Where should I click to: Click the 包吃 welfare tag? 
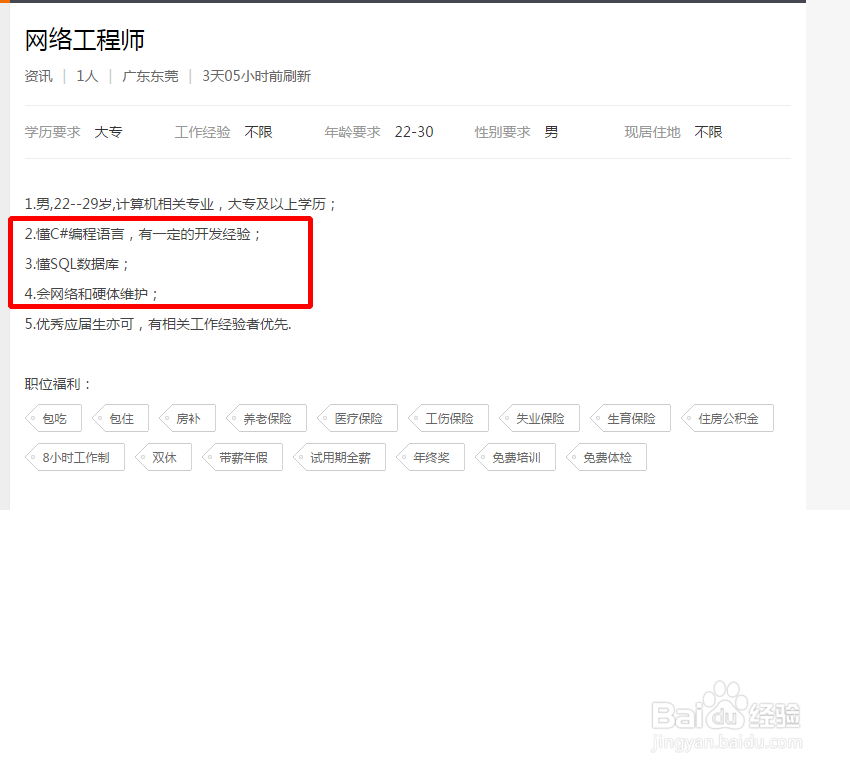point(54,418)
